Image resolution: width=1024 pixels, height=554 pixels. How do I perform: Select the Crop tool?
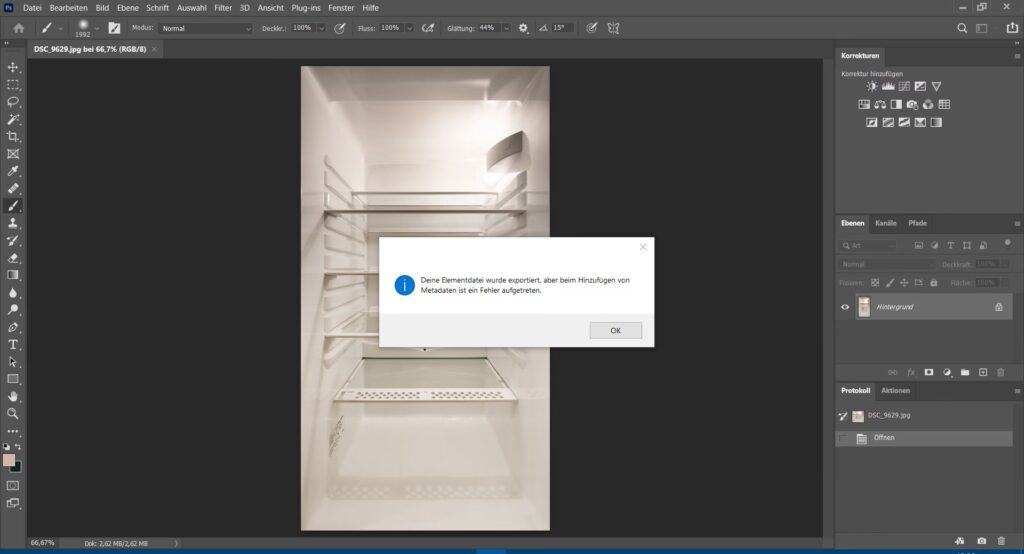coord(13,136)
